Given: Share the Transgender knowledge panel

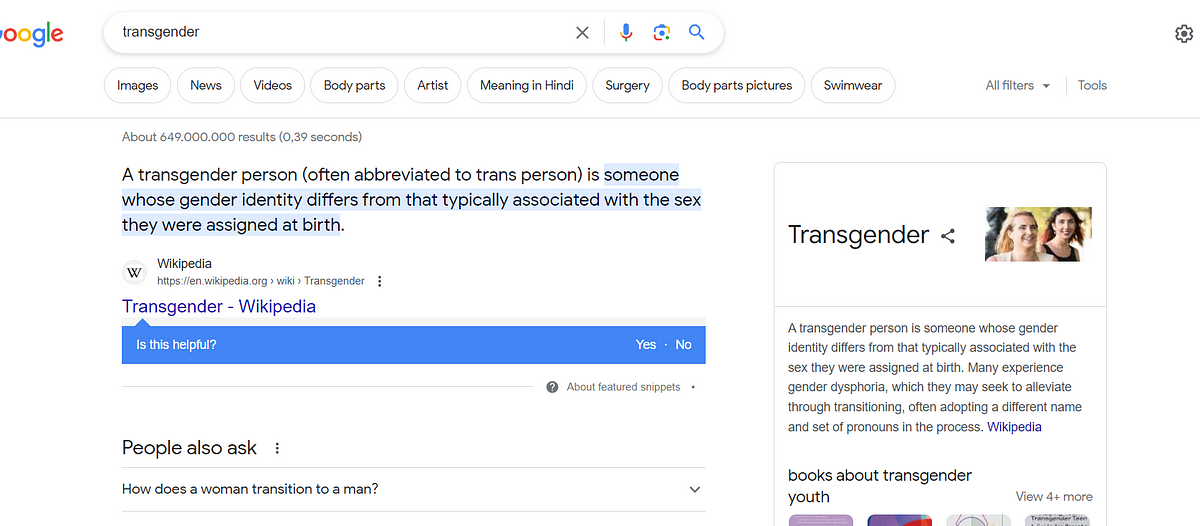Looking at the screenshot, I should [x=948, y=236].
